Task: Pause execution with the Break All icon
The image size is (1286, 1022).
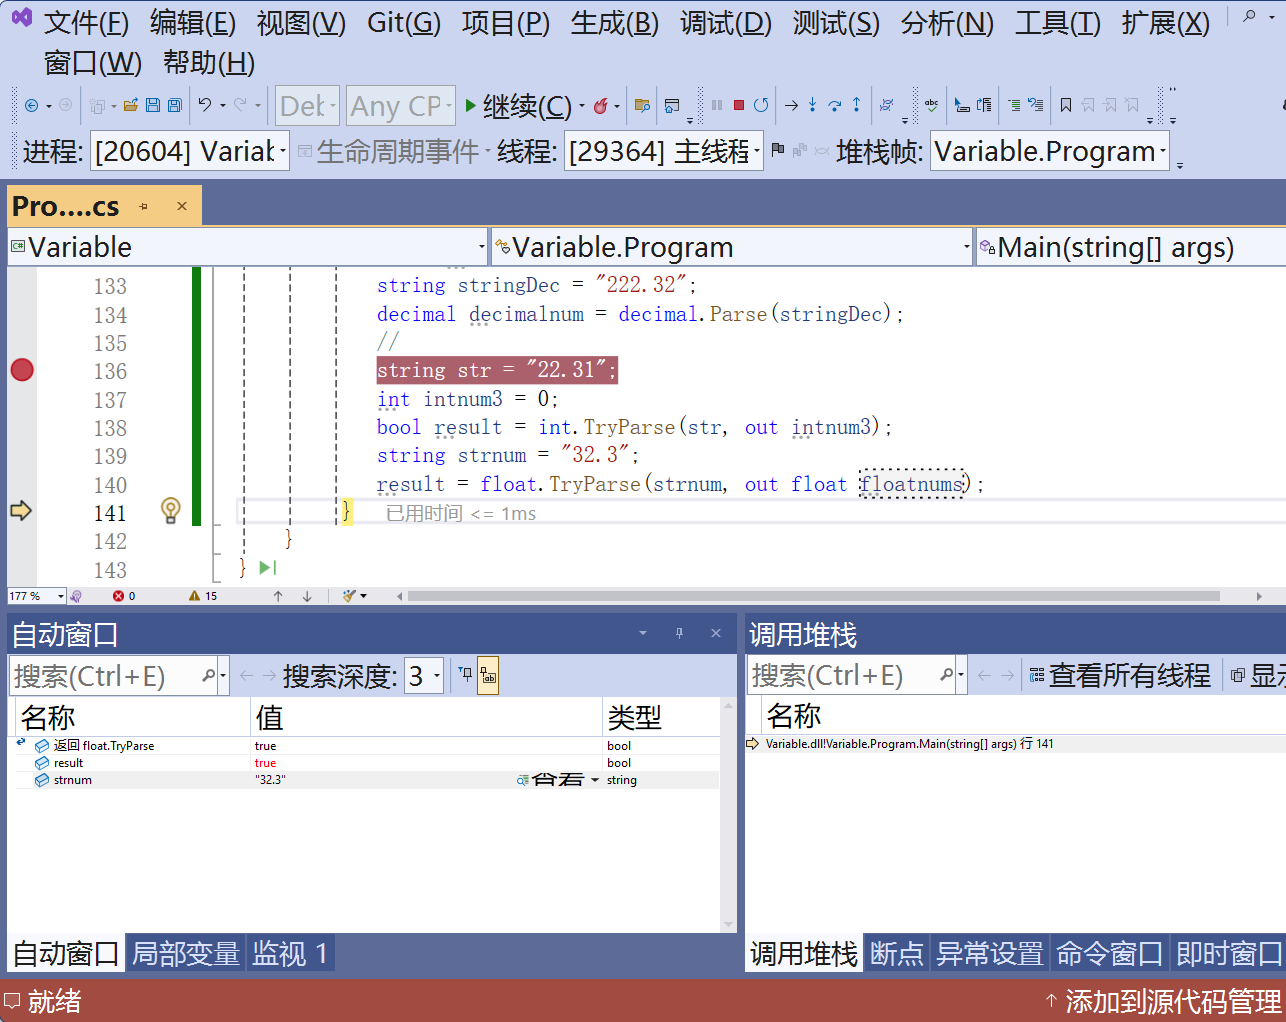Action: (x=716, y=105)
